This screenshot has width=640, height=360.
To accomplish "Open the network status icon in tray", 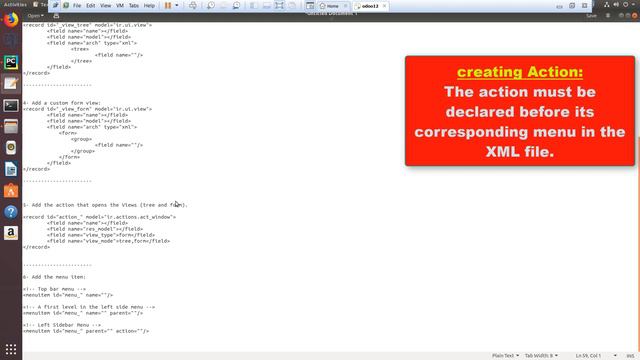I will (607, 4).
